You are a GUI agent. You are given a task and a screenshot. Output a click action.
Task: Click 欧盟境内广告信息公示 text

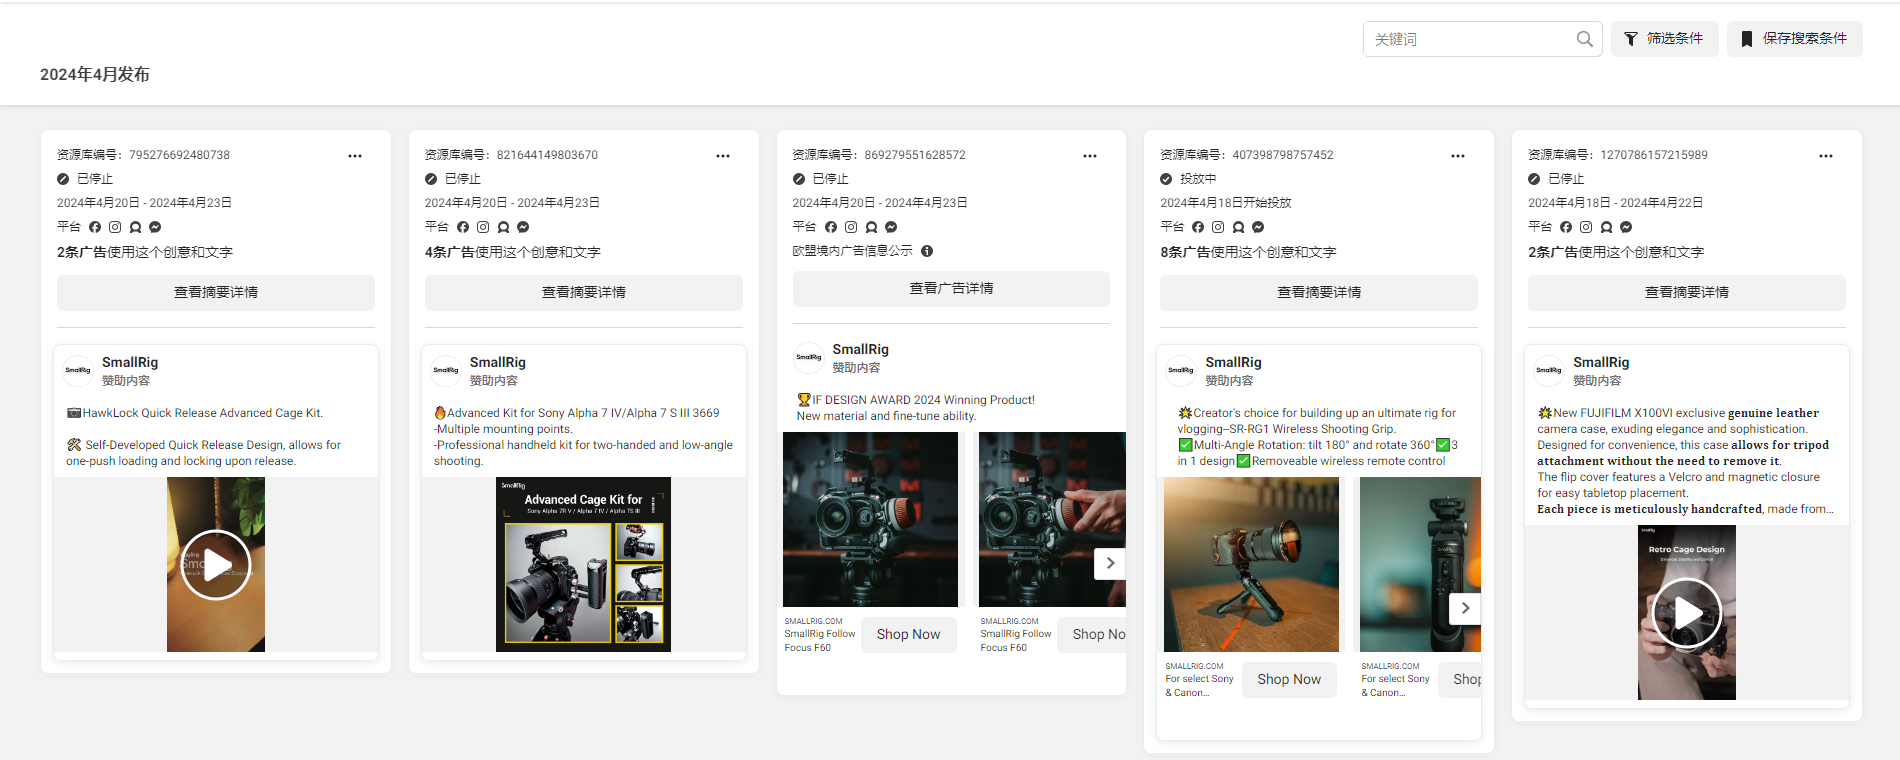pyautogui.click(x=853, y=251)
